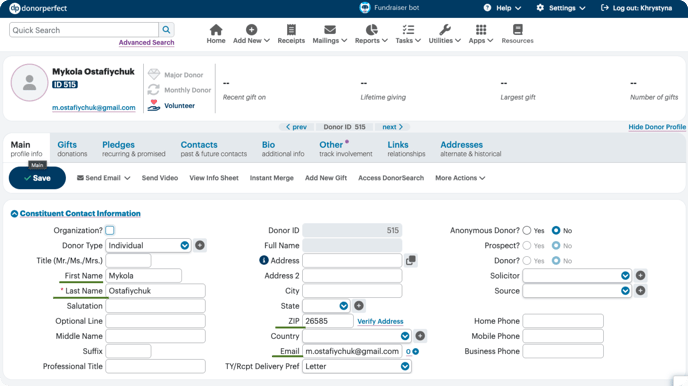Select Yes for Anonymous Donor
Viewport: 688px width, 386px height.
pos(527,230)
